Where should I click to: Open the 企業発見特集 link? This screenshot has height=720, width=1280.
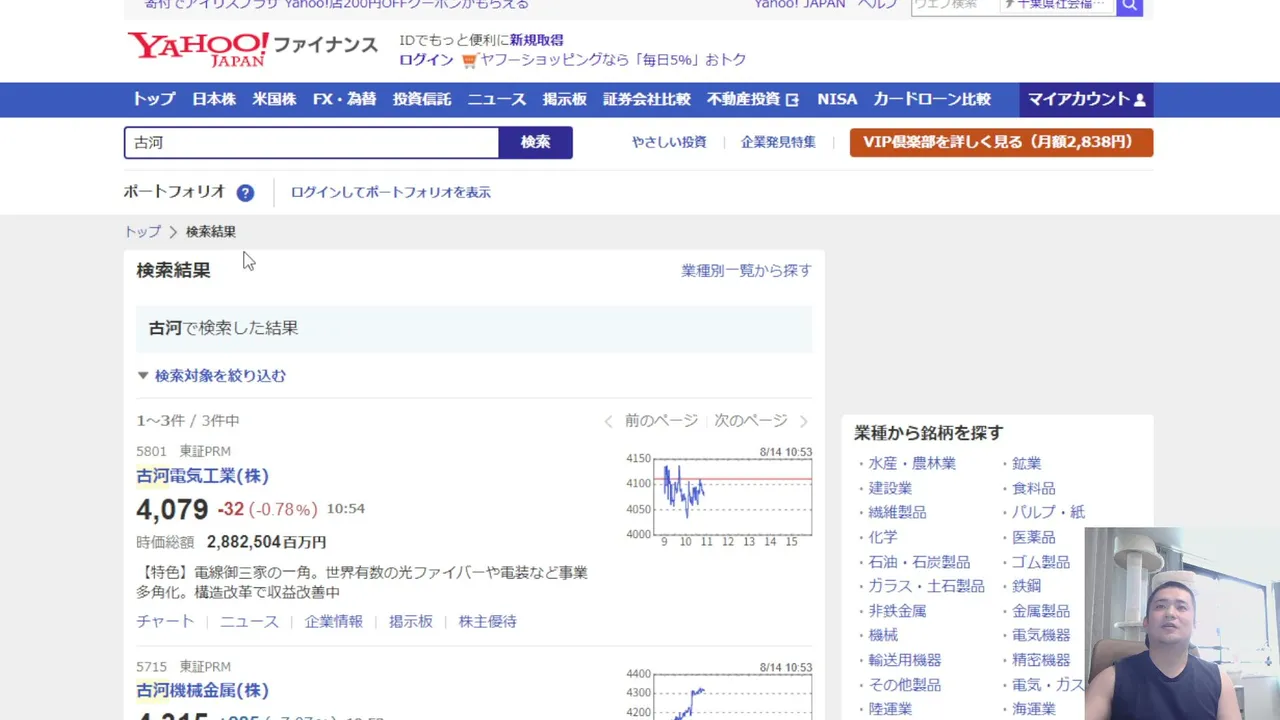[778, 142]
